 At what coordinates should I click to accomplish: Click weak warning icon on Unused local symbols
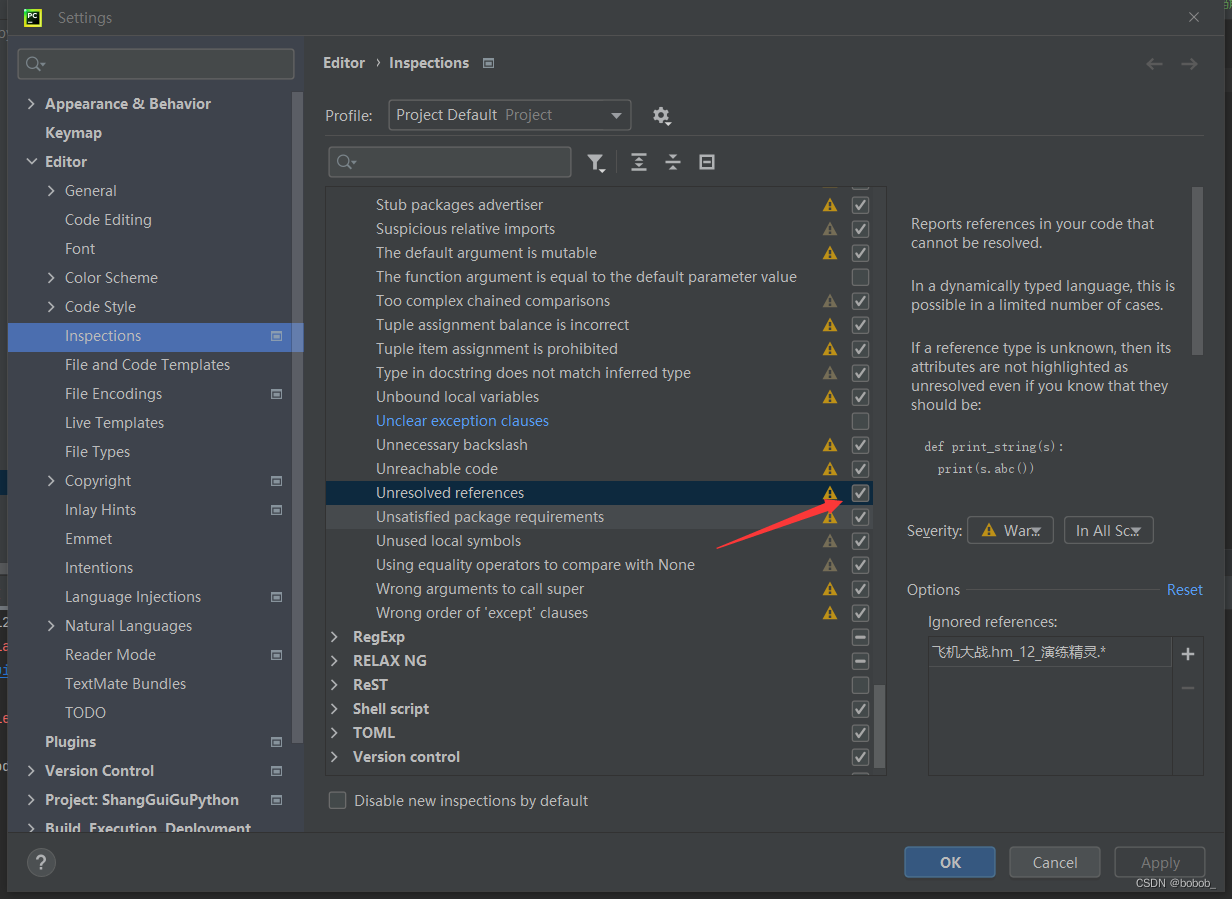click(x=830, y=541)
